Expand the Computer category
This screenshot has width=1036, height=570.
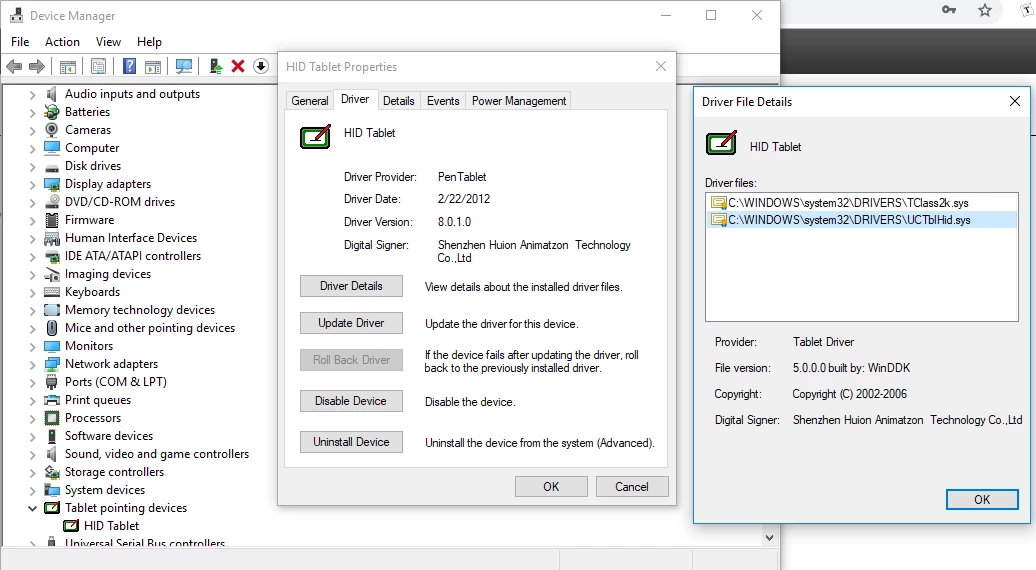coord(32,149)
